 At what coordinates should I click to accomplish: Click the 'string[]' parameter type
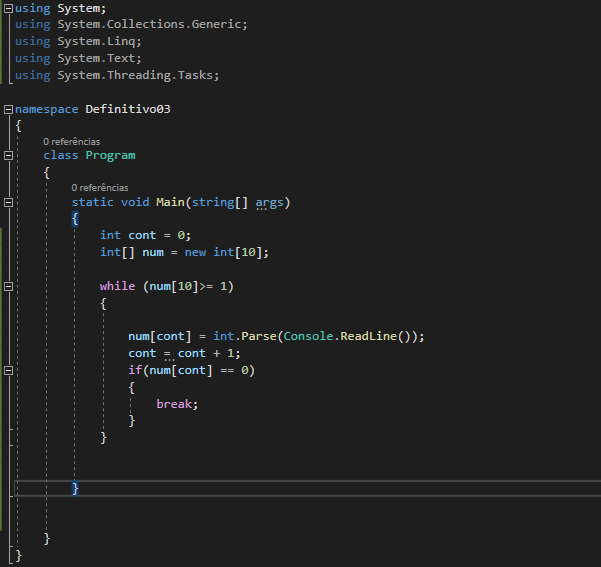click(x=220, y=202)
